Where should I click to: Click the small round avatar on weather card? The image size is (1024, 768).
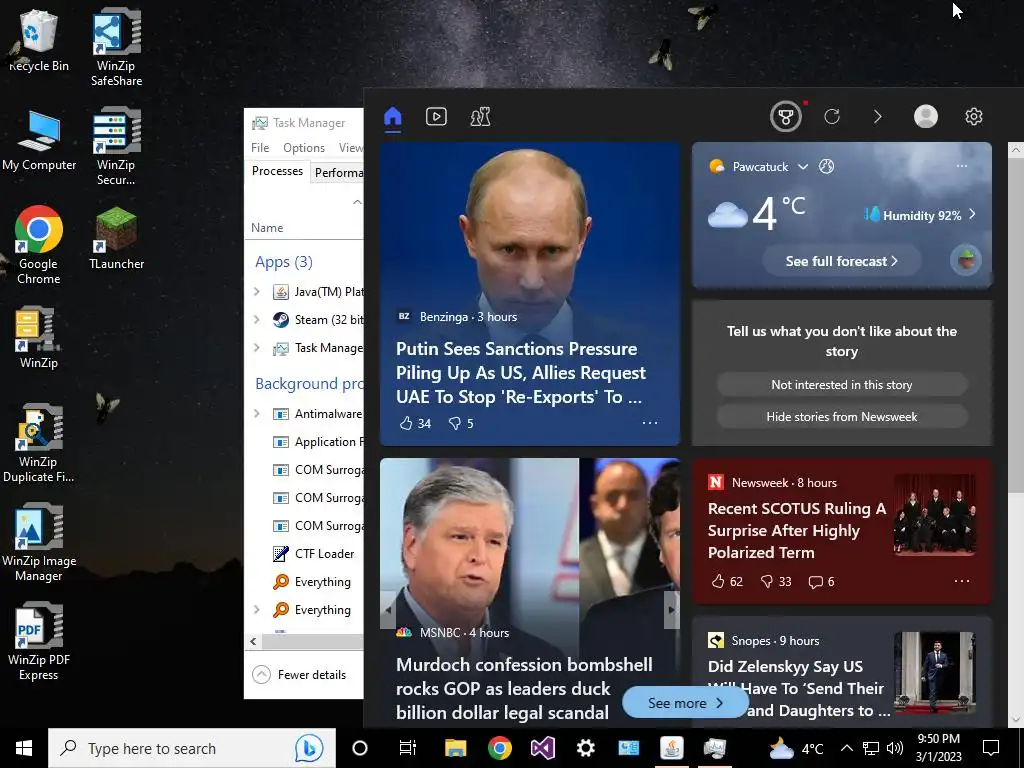click(966, 260)
